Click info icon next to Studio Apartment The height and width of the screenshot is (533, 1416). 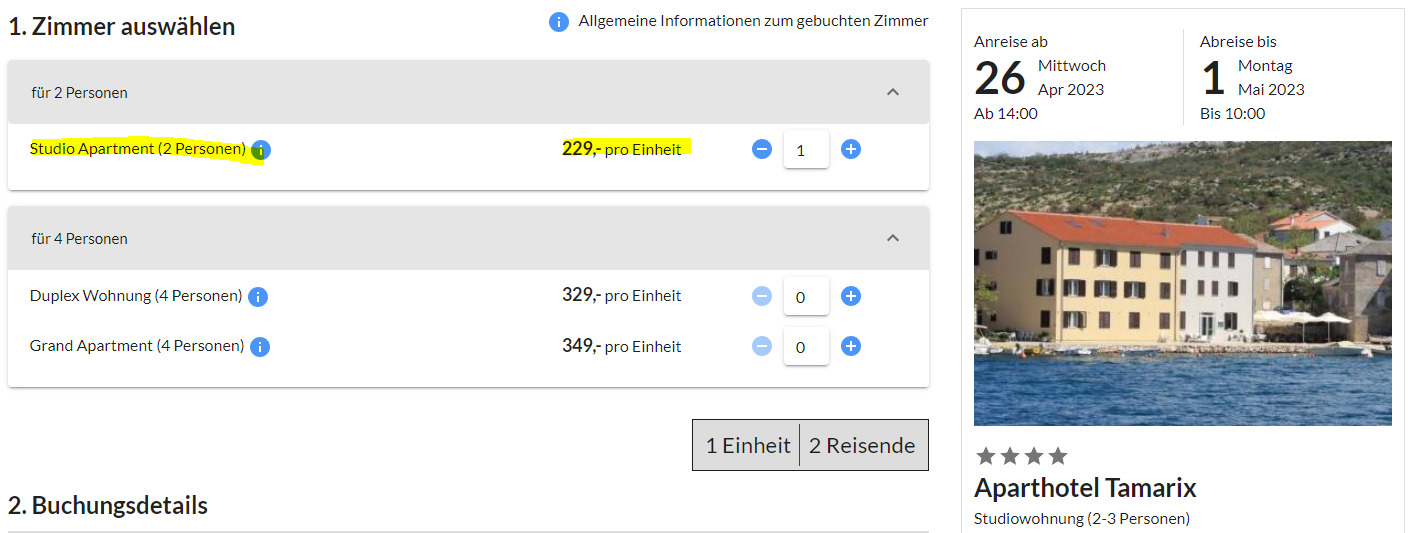click(261, 150)
